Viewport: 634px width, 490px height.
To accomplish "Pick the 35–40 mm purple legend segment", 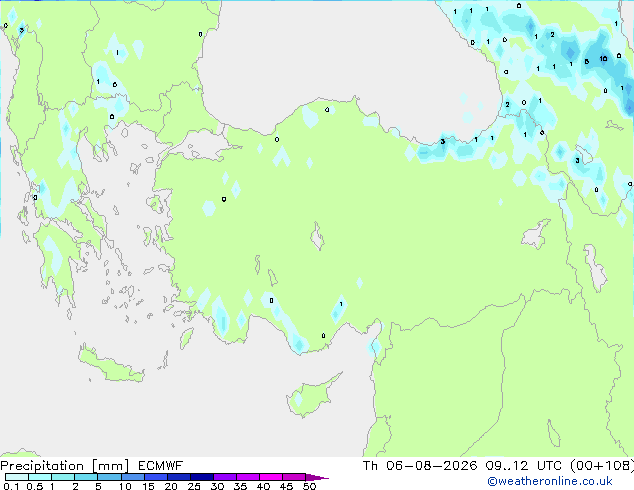I will tap(248, 477).
